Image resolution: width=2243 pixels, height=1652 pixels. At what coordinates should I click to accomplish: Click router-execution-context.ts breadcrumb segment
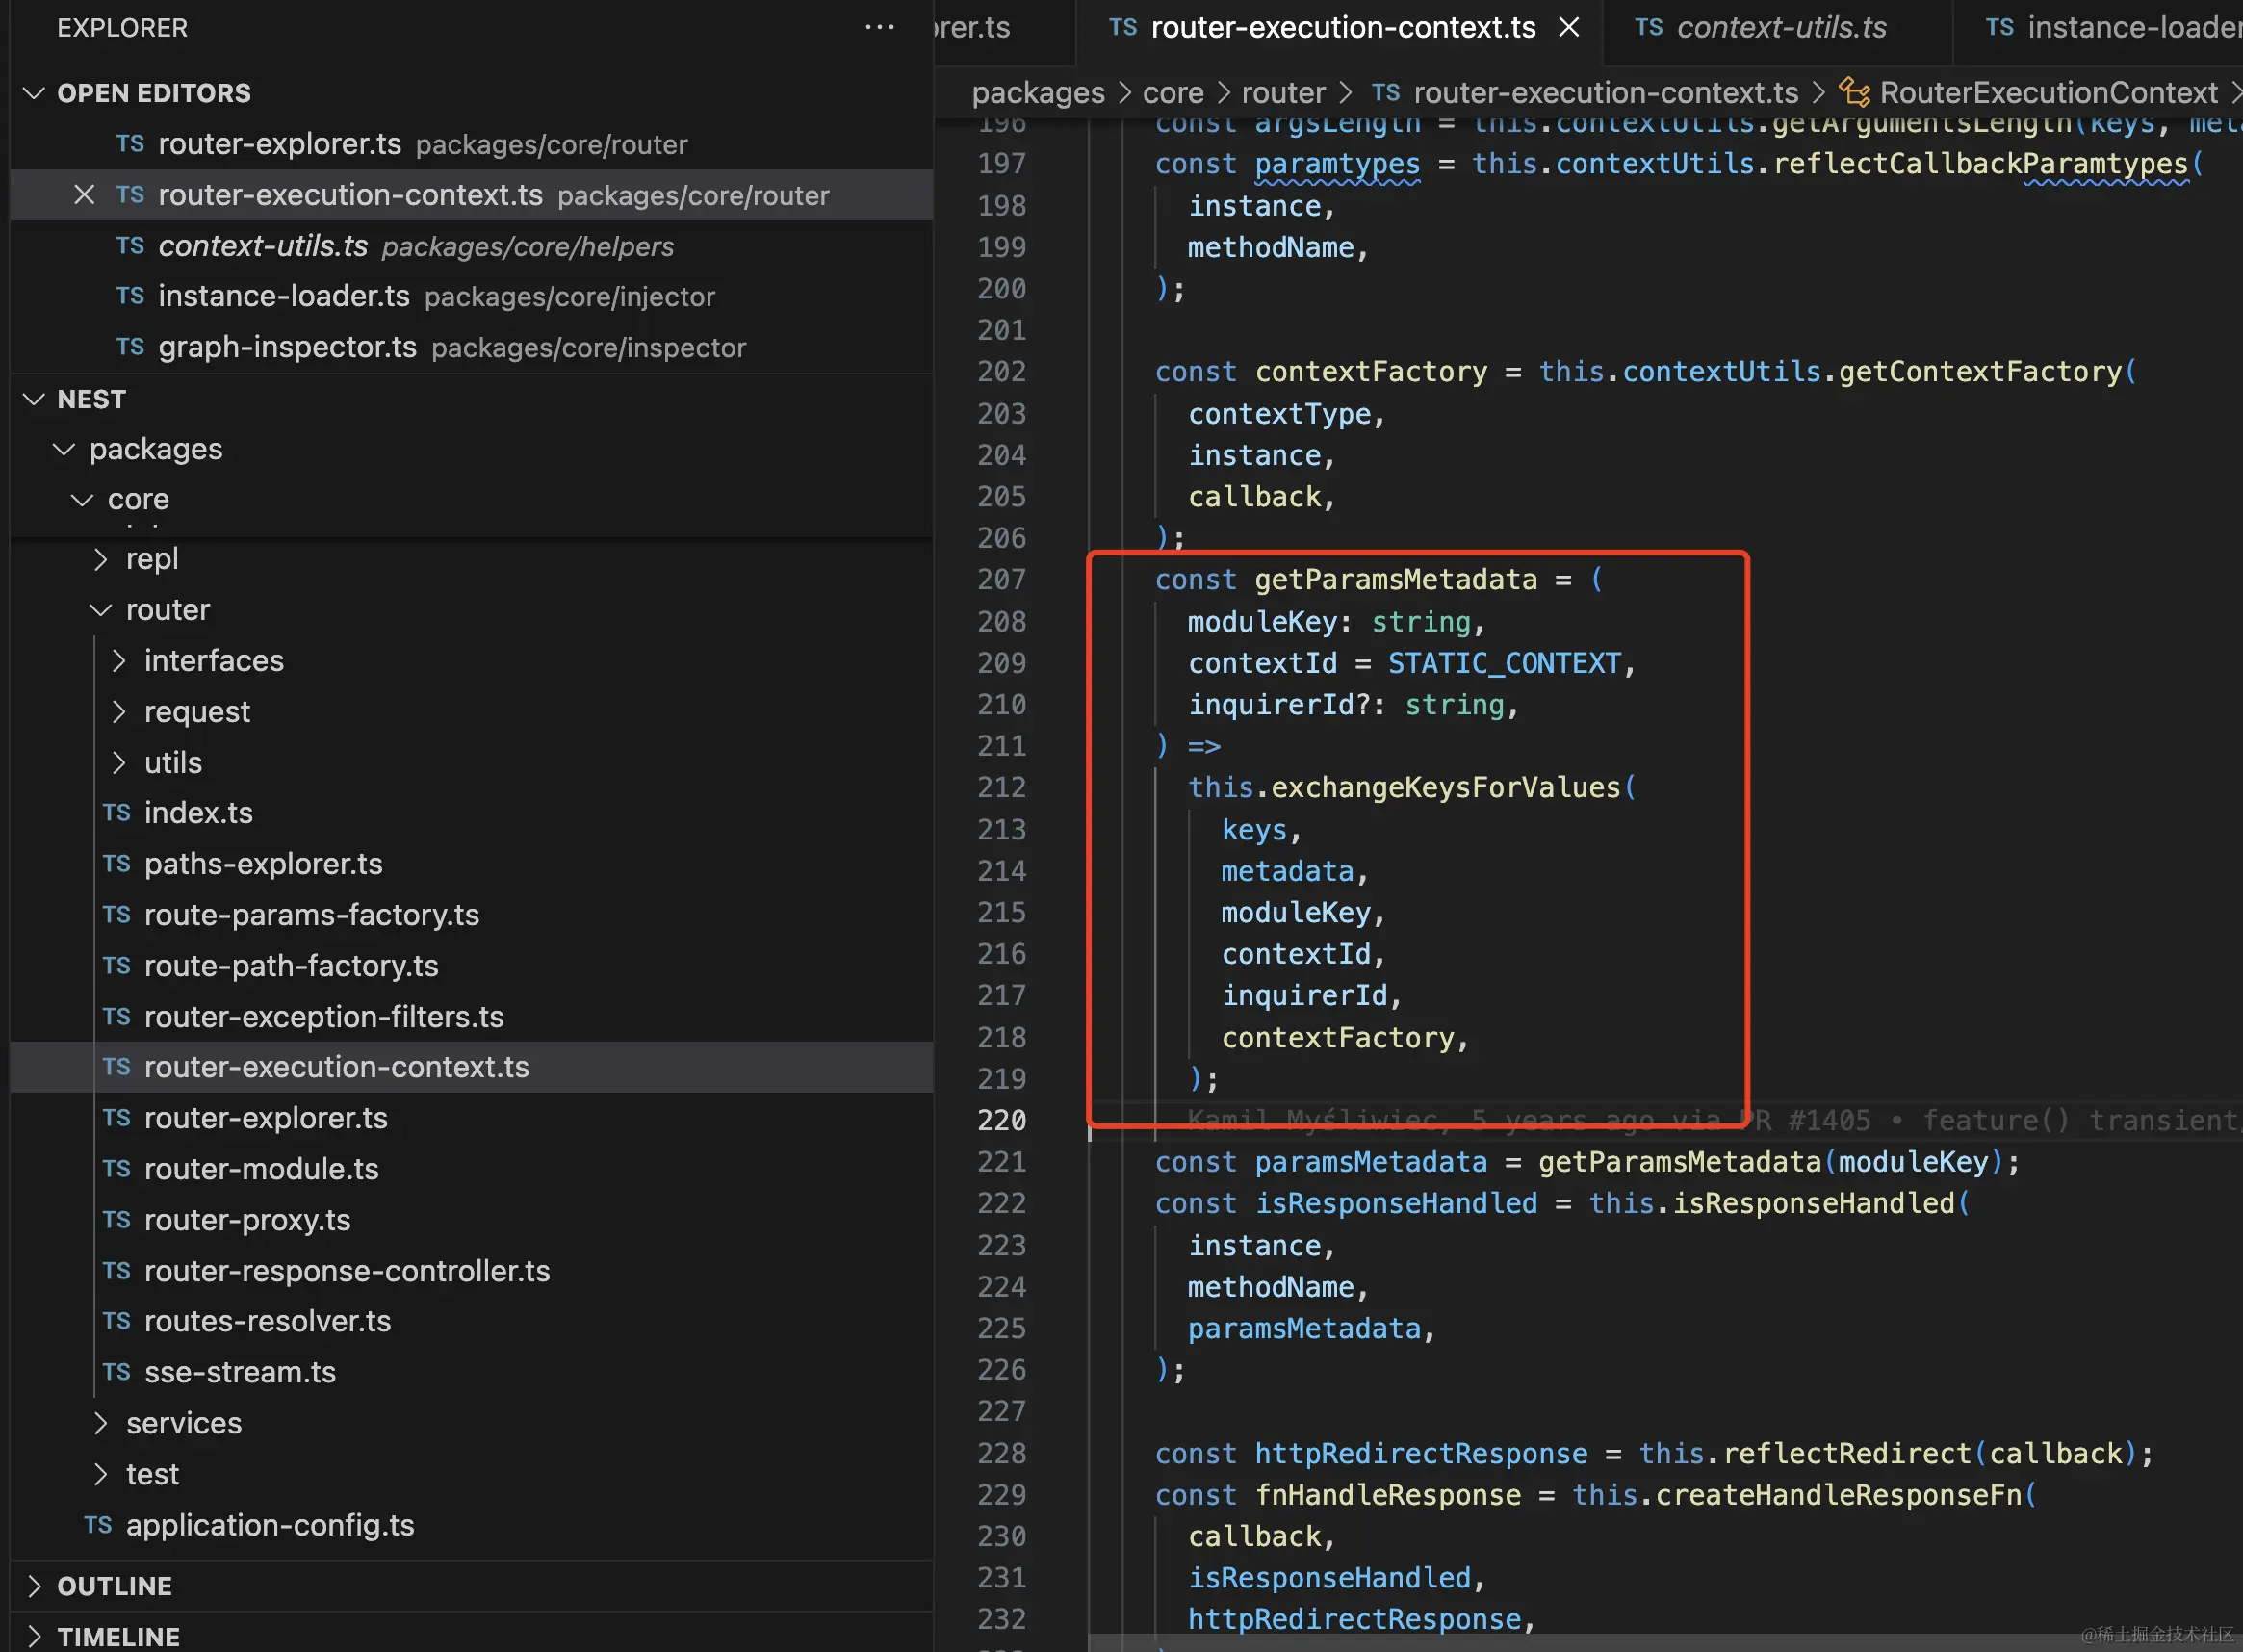click(x=1606, y=93)
